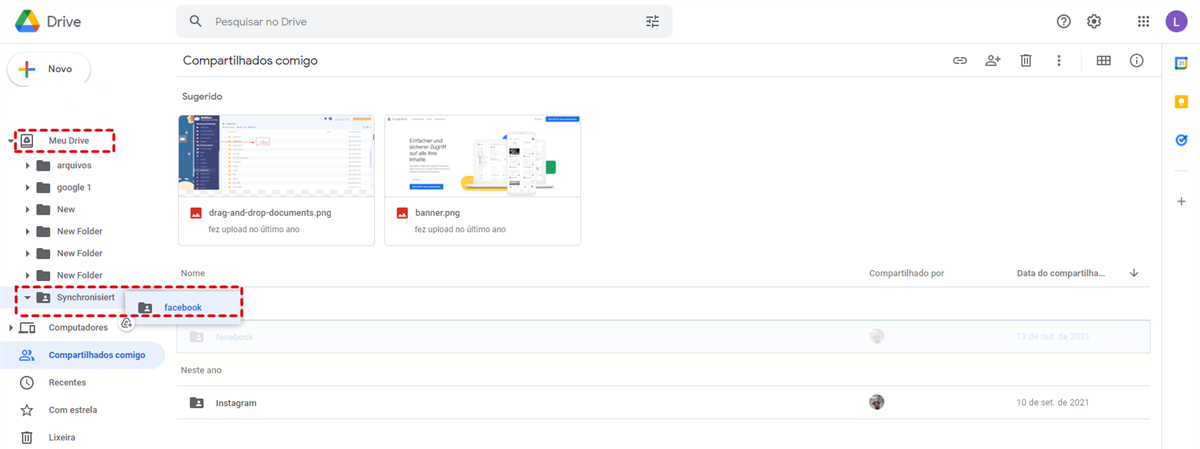Image resolution: width=1200 pixels, height=449 pixels.
Task: Select the Synchronisiert folder
Action: point(84,297)
